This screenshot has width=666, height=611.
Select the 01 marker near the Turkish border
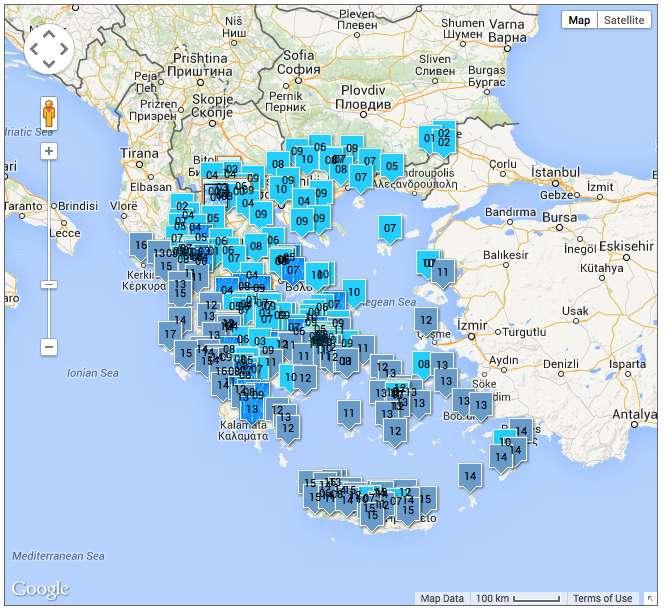tap(427, 139)
